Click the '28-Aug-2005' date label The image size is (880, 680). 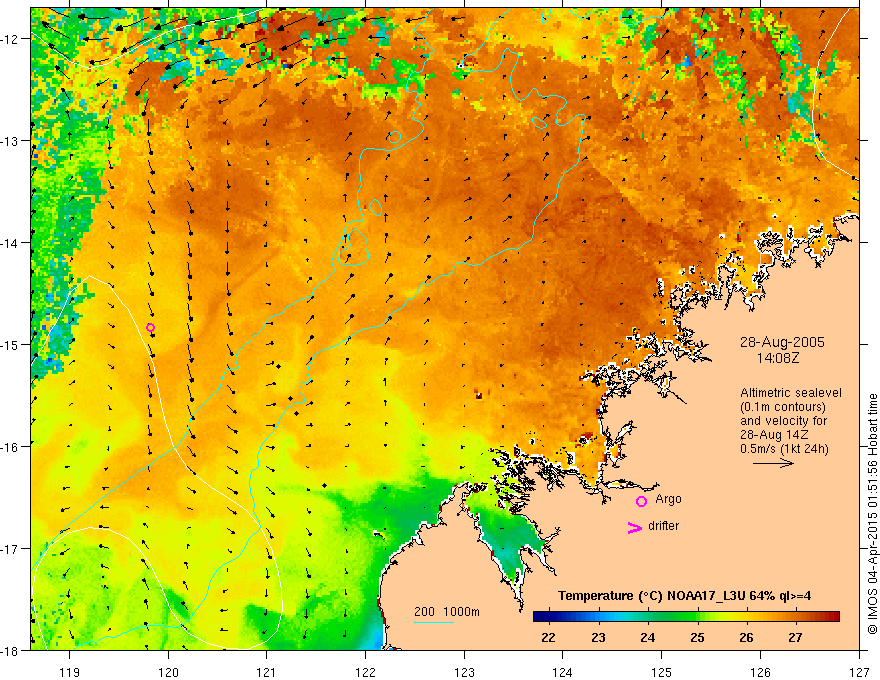(x=782, y=342)
